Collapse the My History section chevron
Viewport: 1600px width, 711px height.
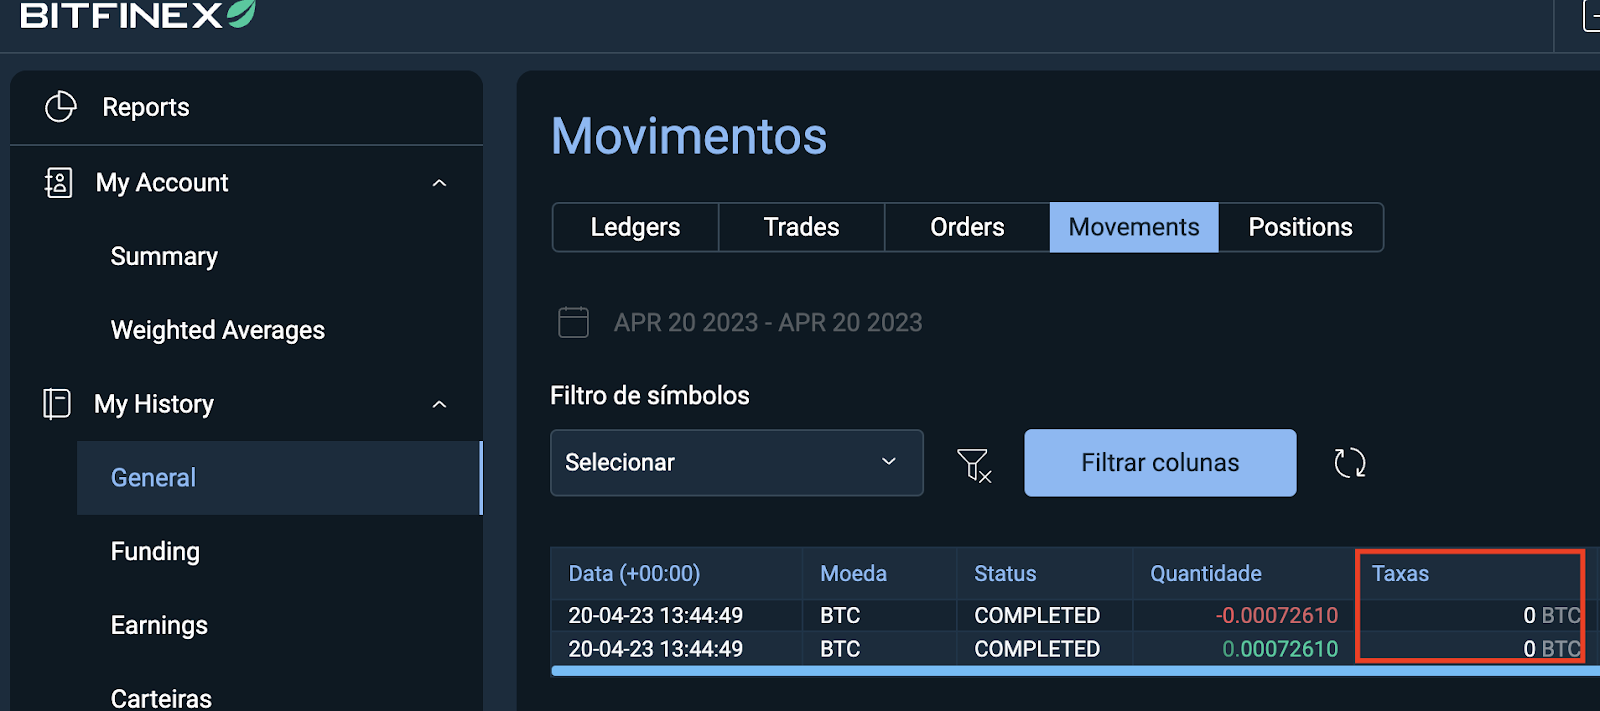pos(439,405)
